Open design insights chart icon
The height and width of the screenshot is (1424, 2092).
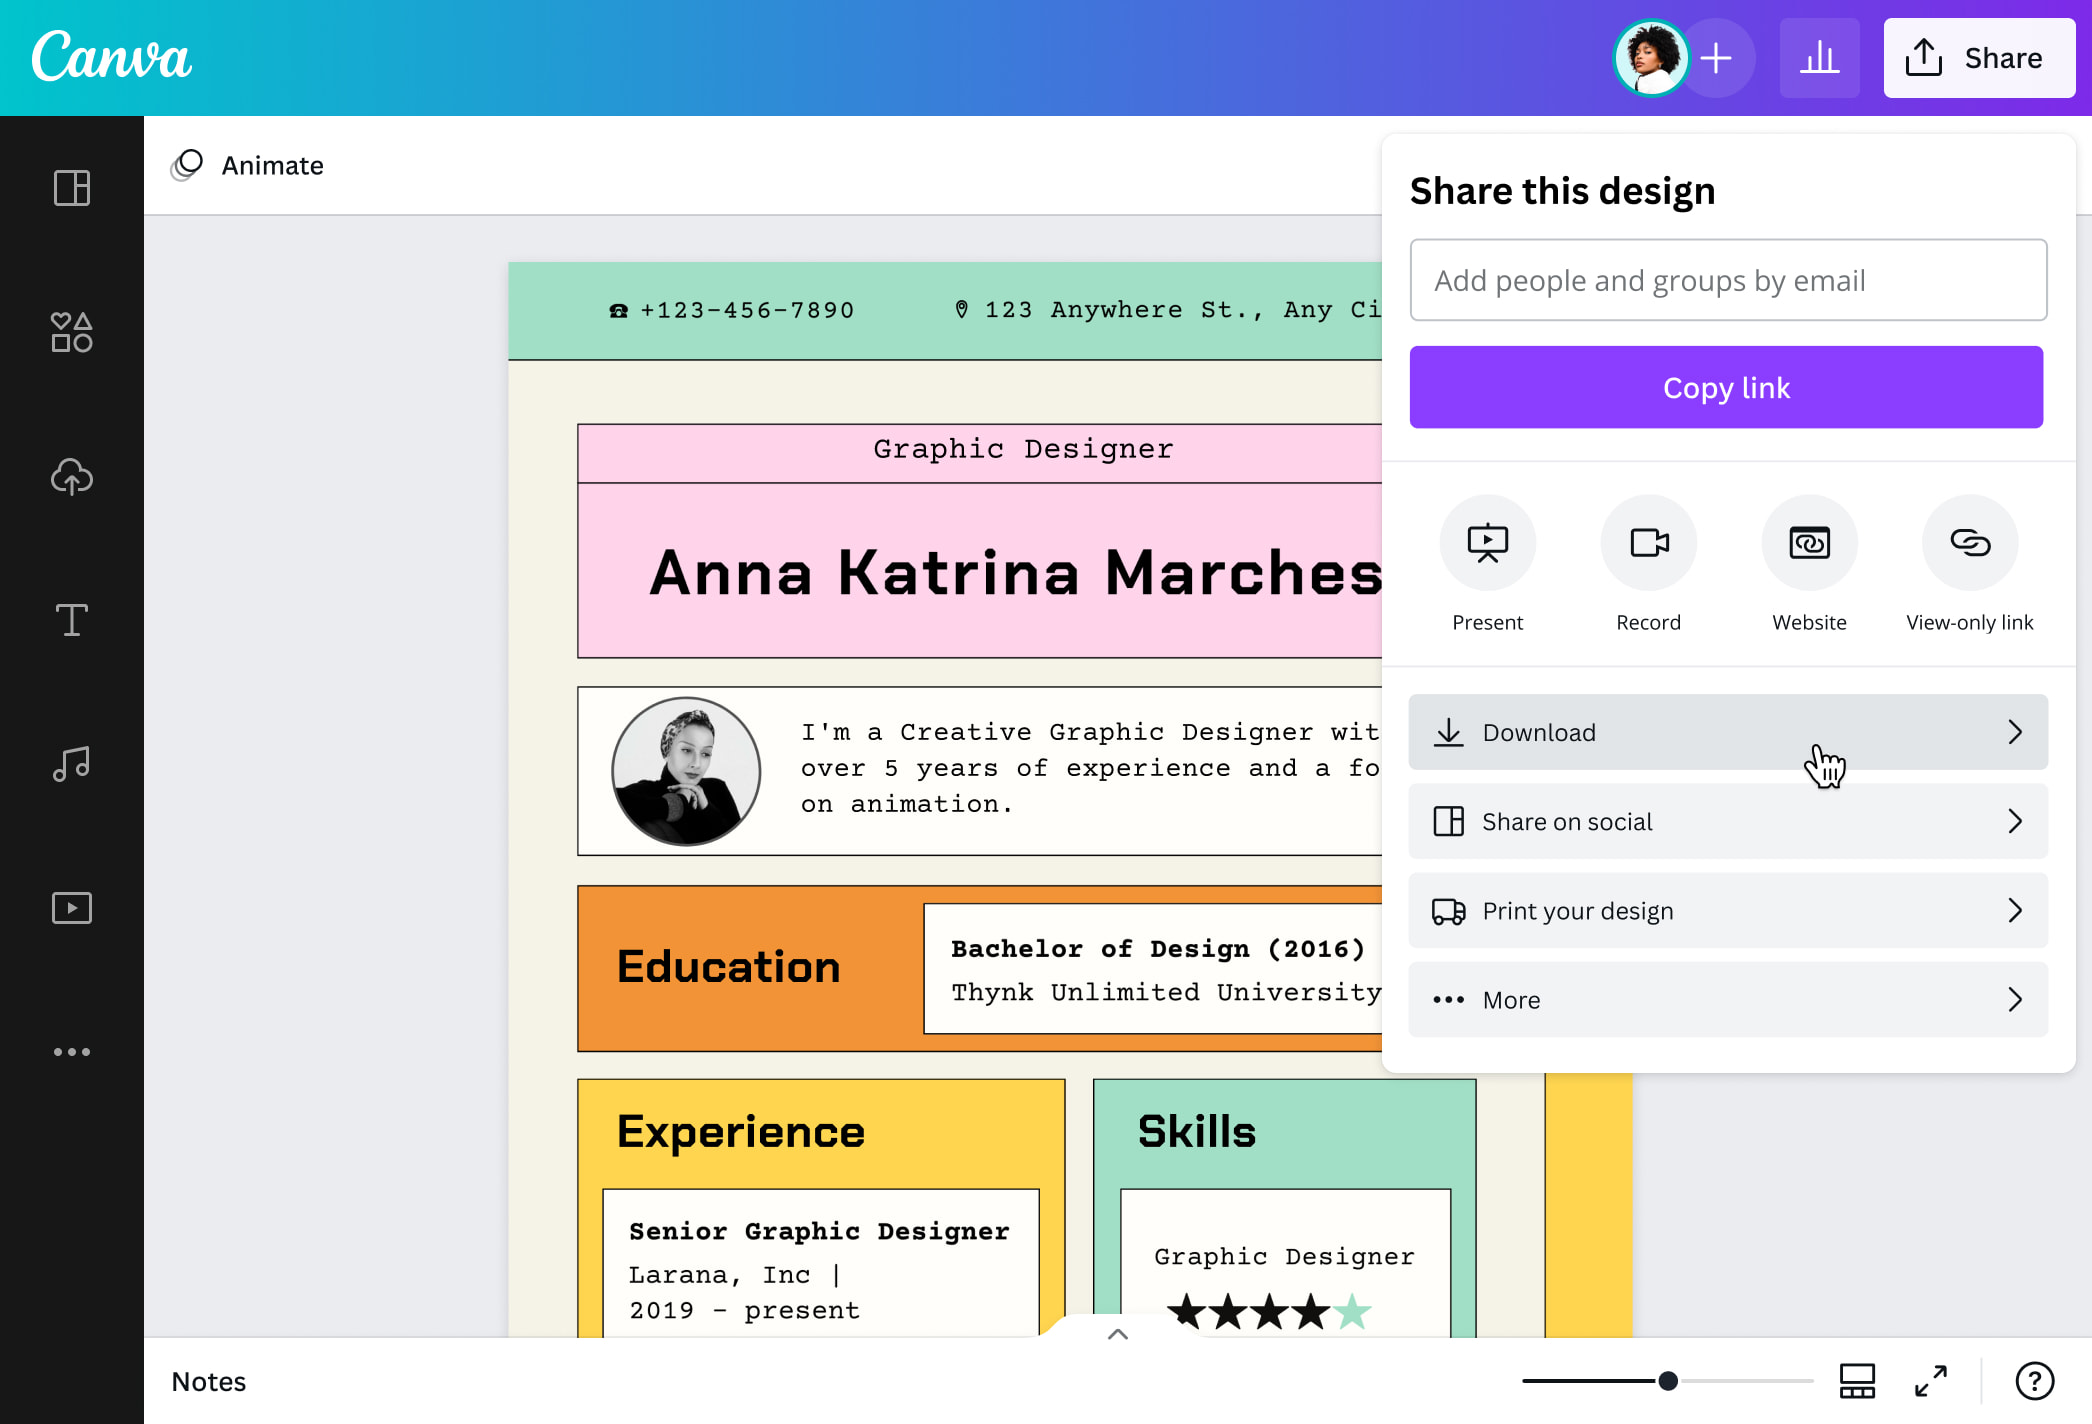click(x=1819, y=57)
